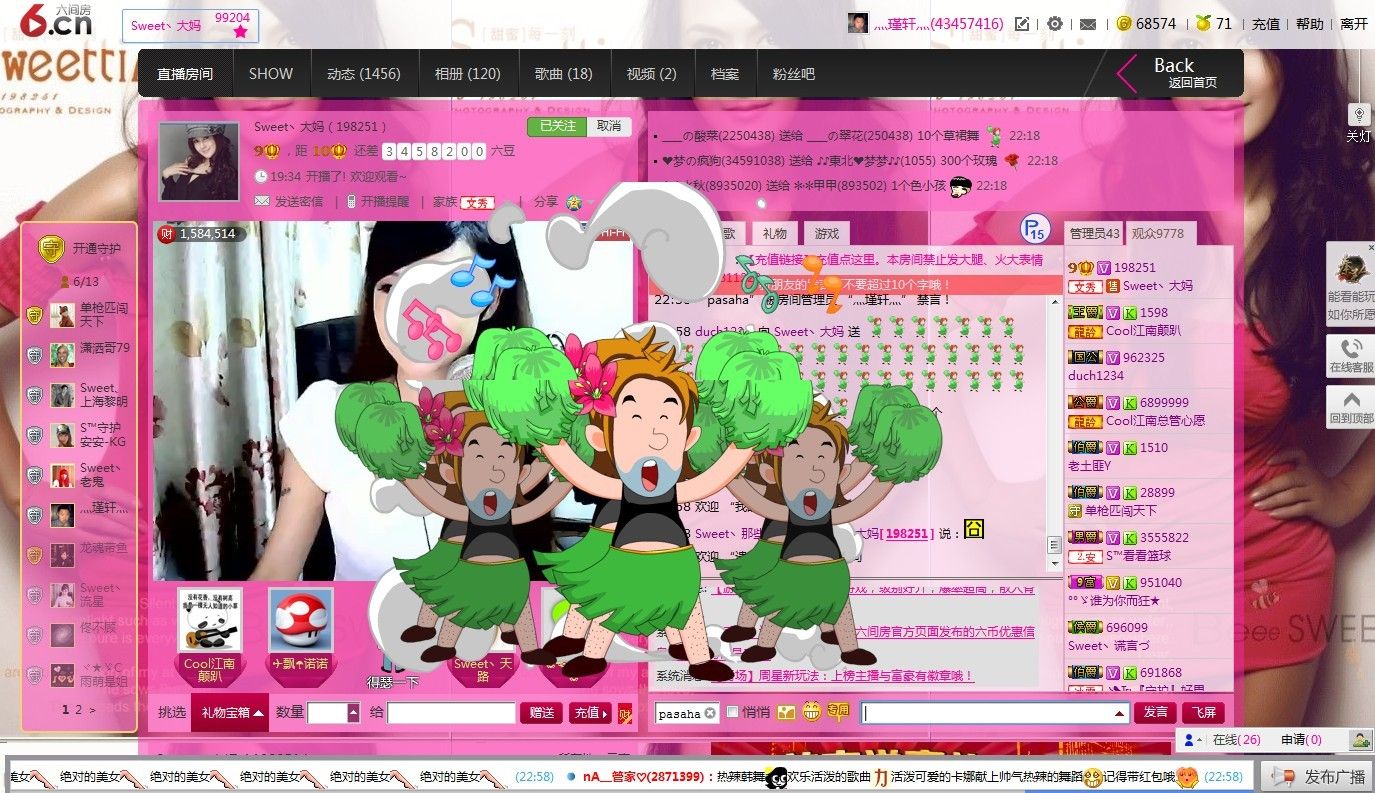
Task: Click the P15 level badge icon
Action: point(1034,230)
